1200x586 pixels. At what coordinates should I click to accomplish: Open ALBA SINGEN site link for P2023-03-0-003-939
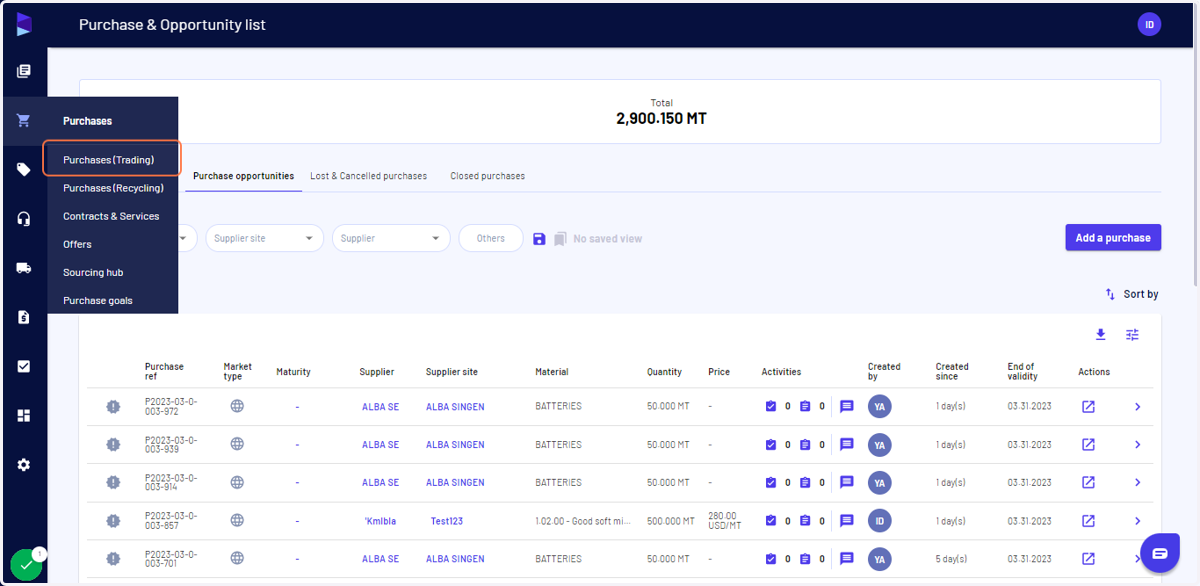pos(455,445)
